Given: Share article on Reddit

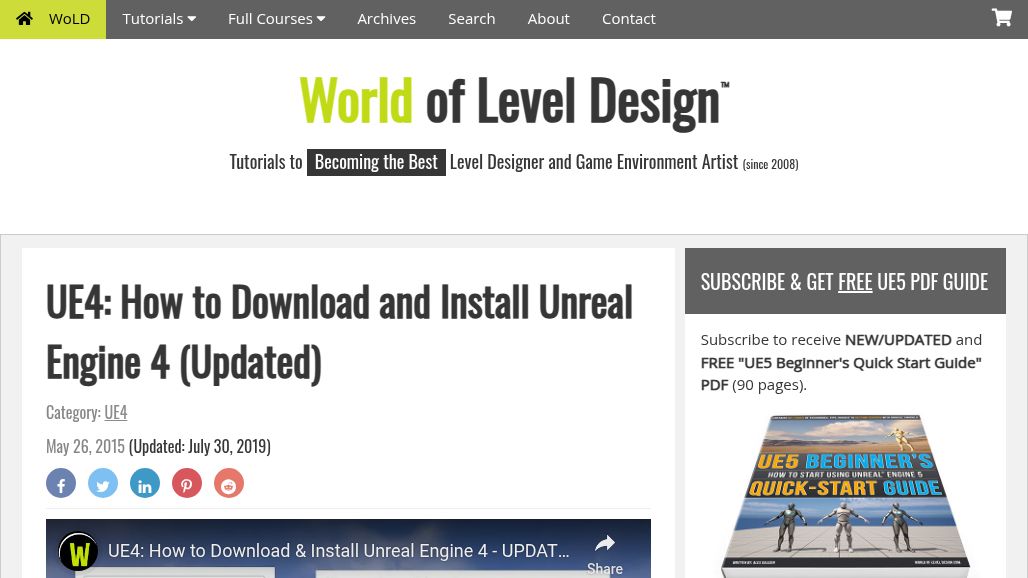Looking at the screenshot, I should coord(229,484).
